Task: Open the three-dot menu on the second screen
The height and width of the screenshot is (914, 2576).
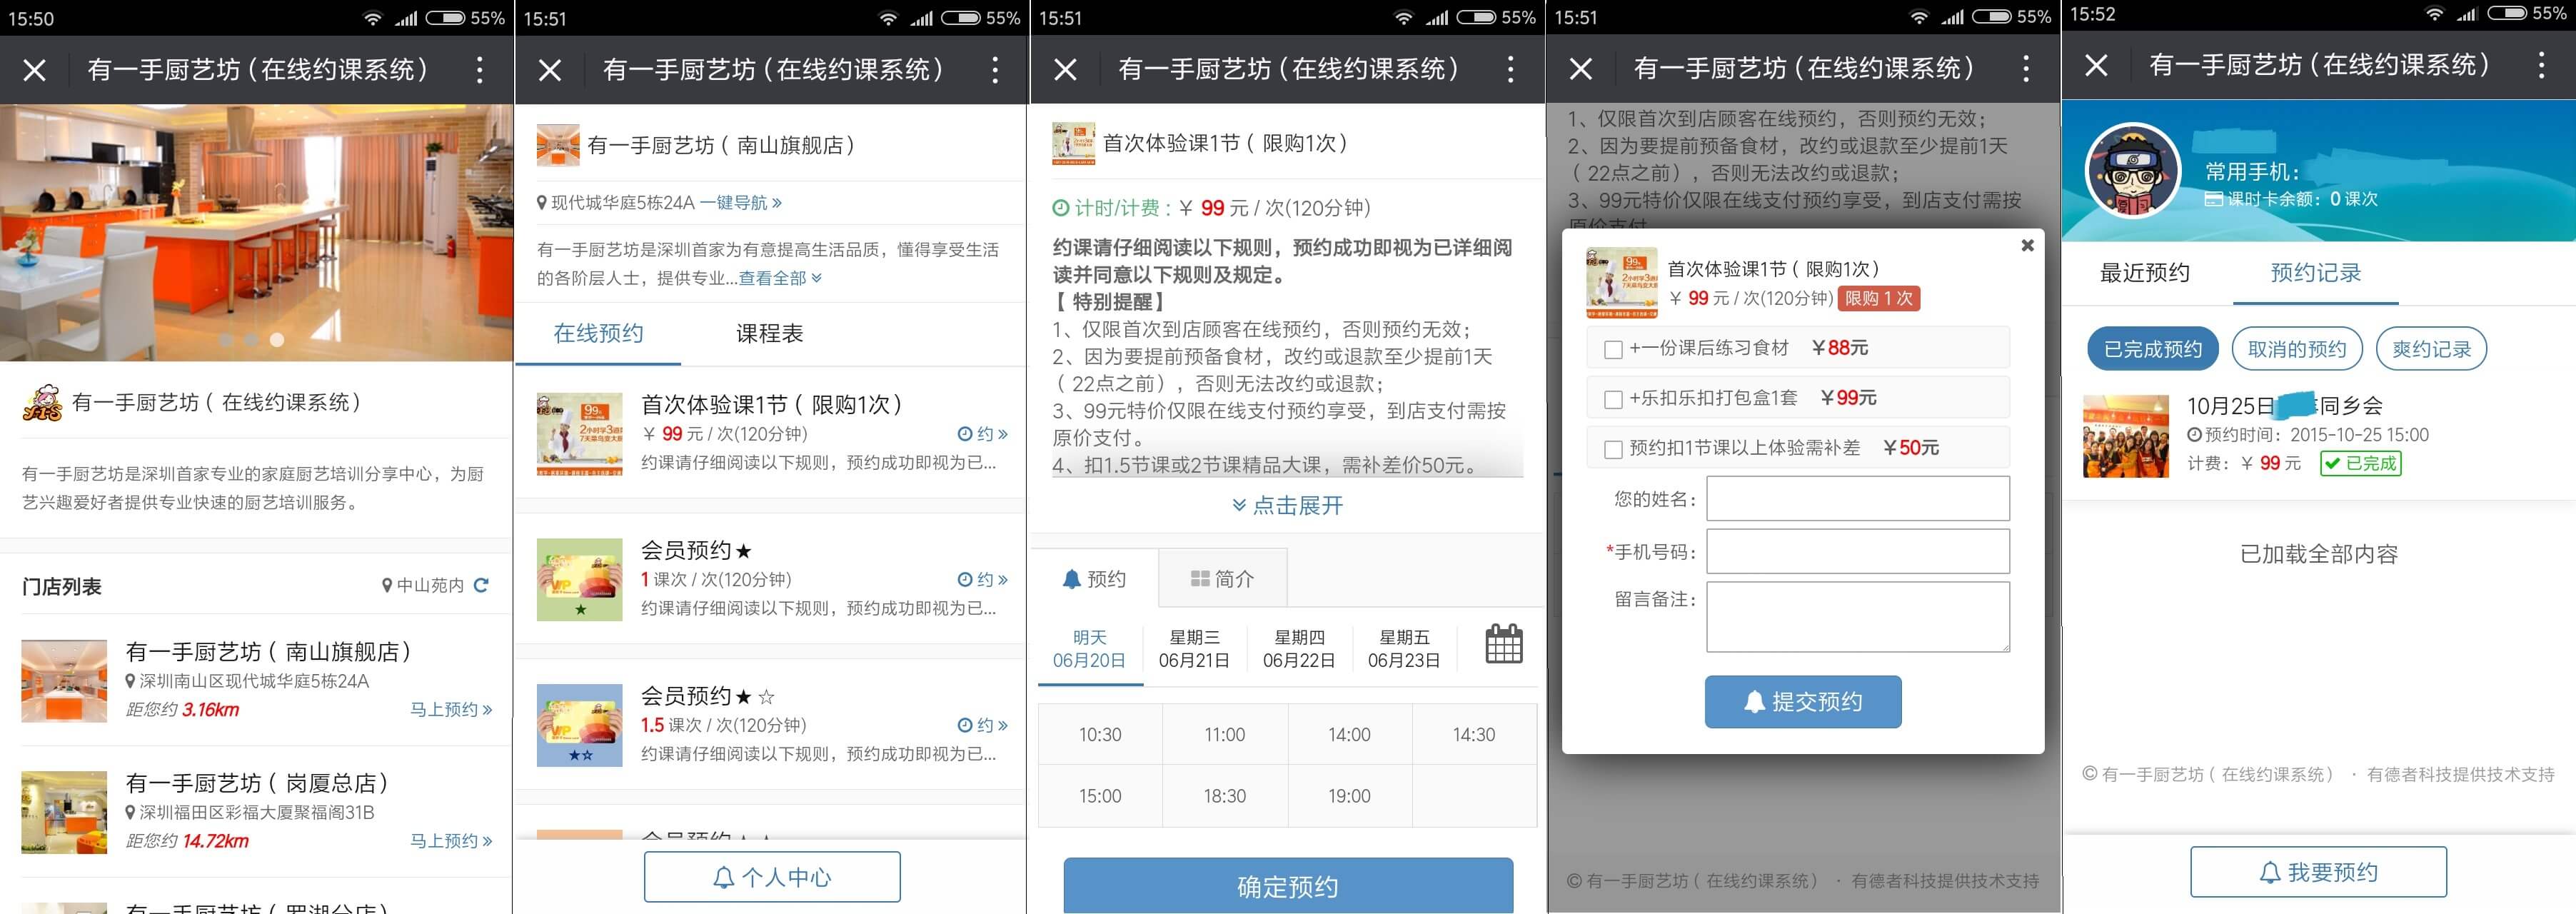Action: (995, 70)
